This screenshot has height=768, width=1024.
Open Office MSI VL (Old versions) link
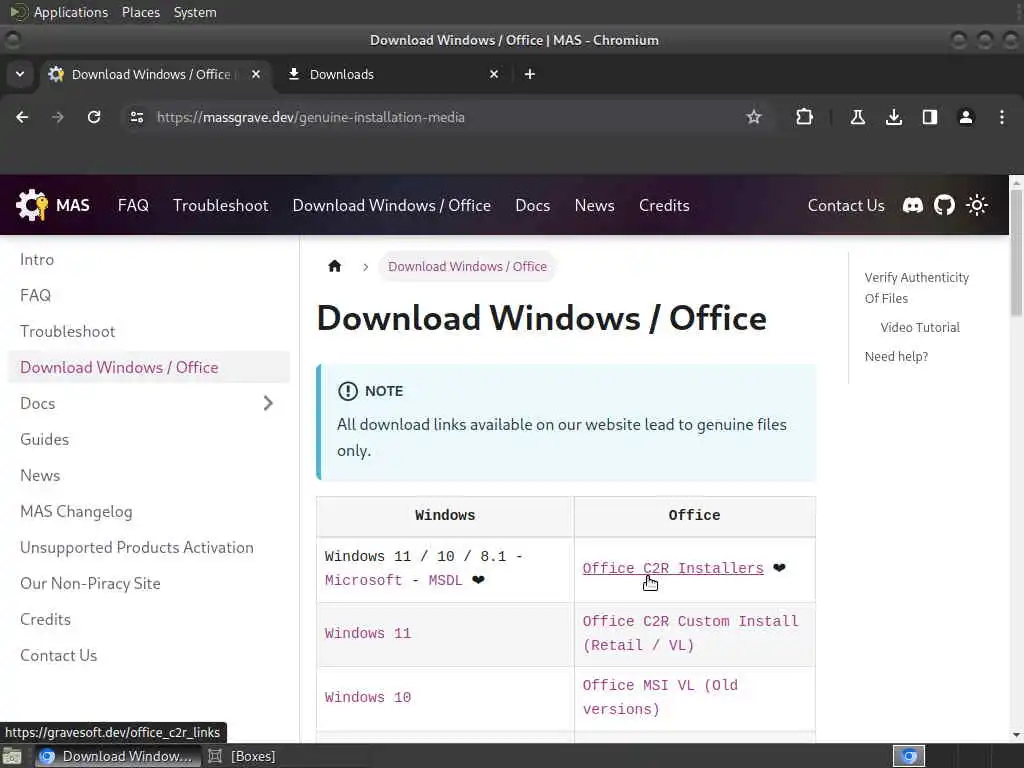coord(660,697)
